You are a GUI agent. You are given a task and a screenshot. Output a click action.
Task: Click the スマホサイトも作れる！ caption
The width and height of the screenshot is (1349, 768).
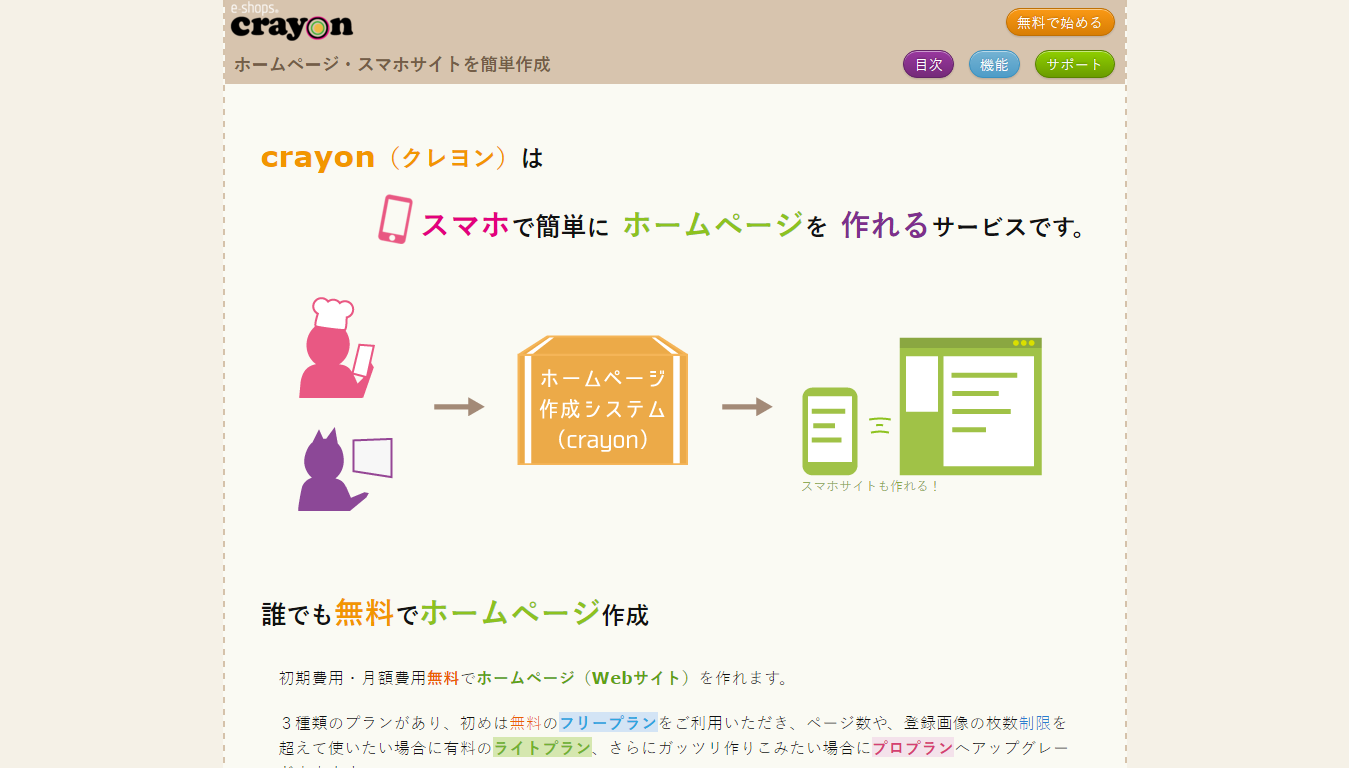coord(870,486)
